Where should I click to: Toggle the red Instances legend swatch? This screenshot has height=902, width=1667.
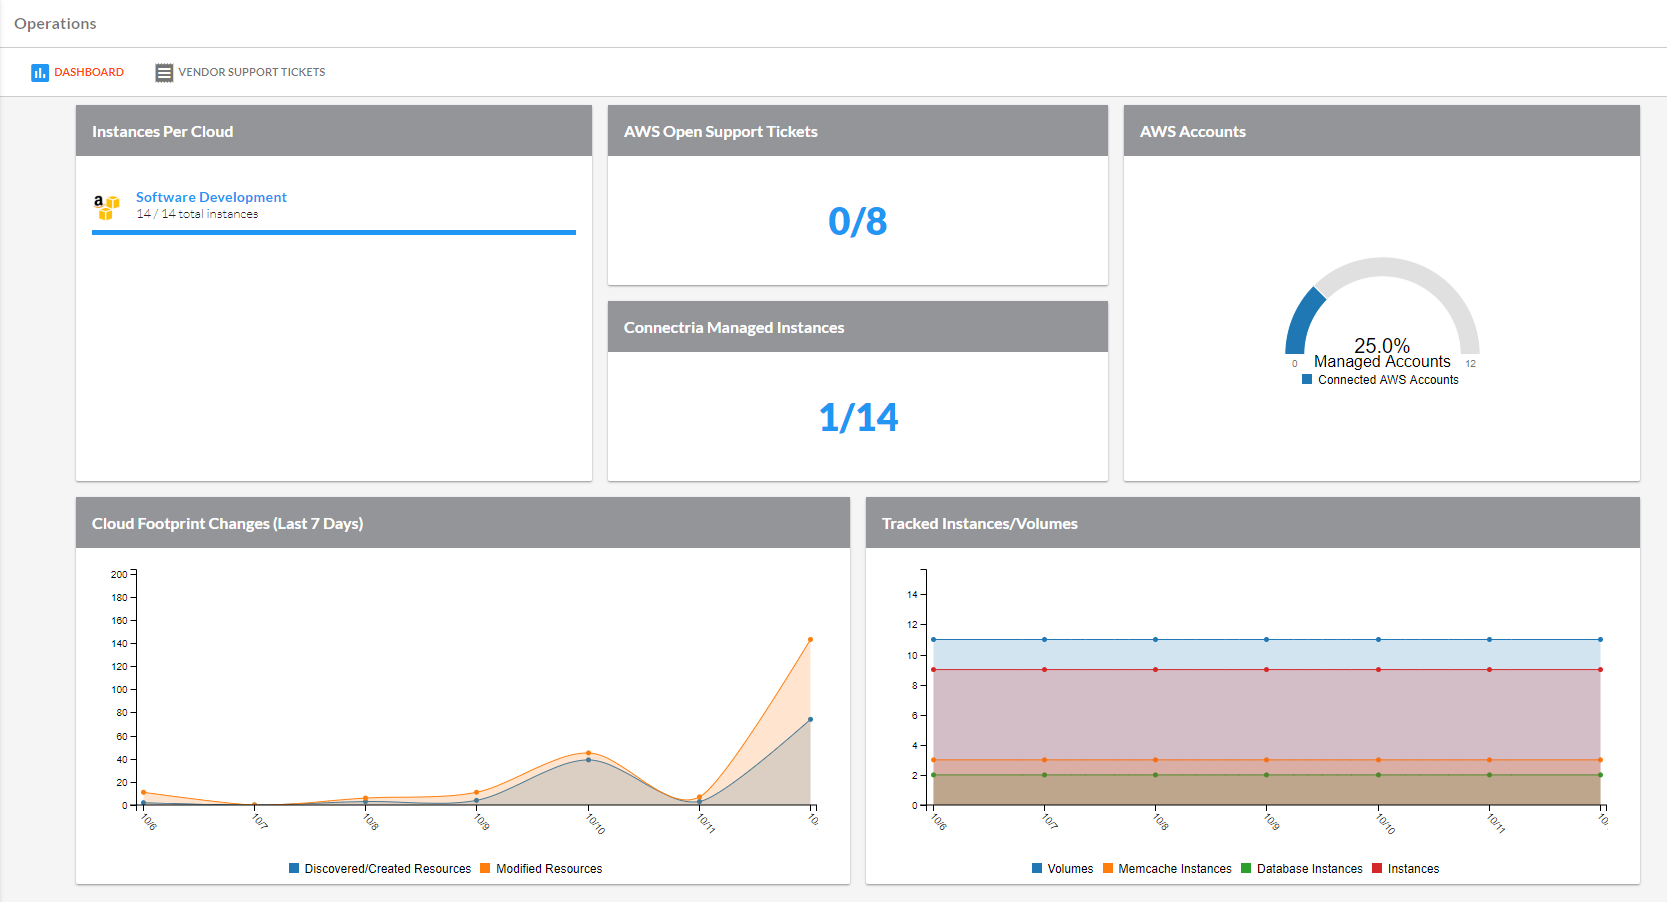click(1377, 868)
